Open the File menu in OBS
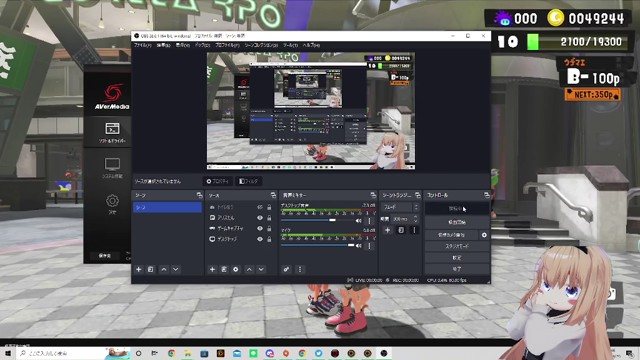The height and width of the screenshot is (360, 640). 142,45
